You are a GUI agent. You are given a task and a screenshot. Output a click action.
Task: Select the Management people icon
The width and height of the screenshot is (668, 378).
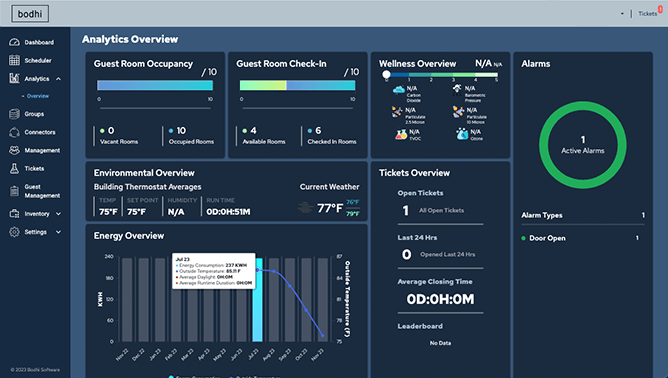[x=14, y=150]
